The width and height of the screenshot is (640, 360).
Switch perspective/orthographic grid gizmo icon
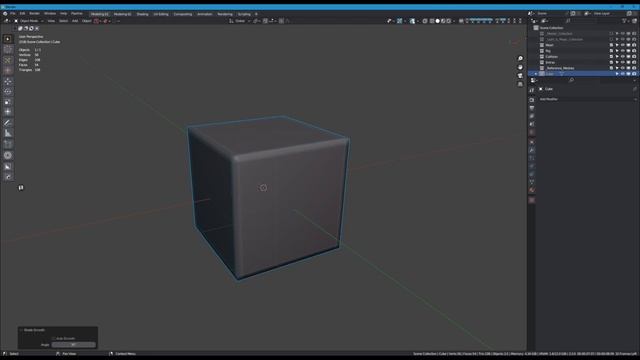click(520, 84)
